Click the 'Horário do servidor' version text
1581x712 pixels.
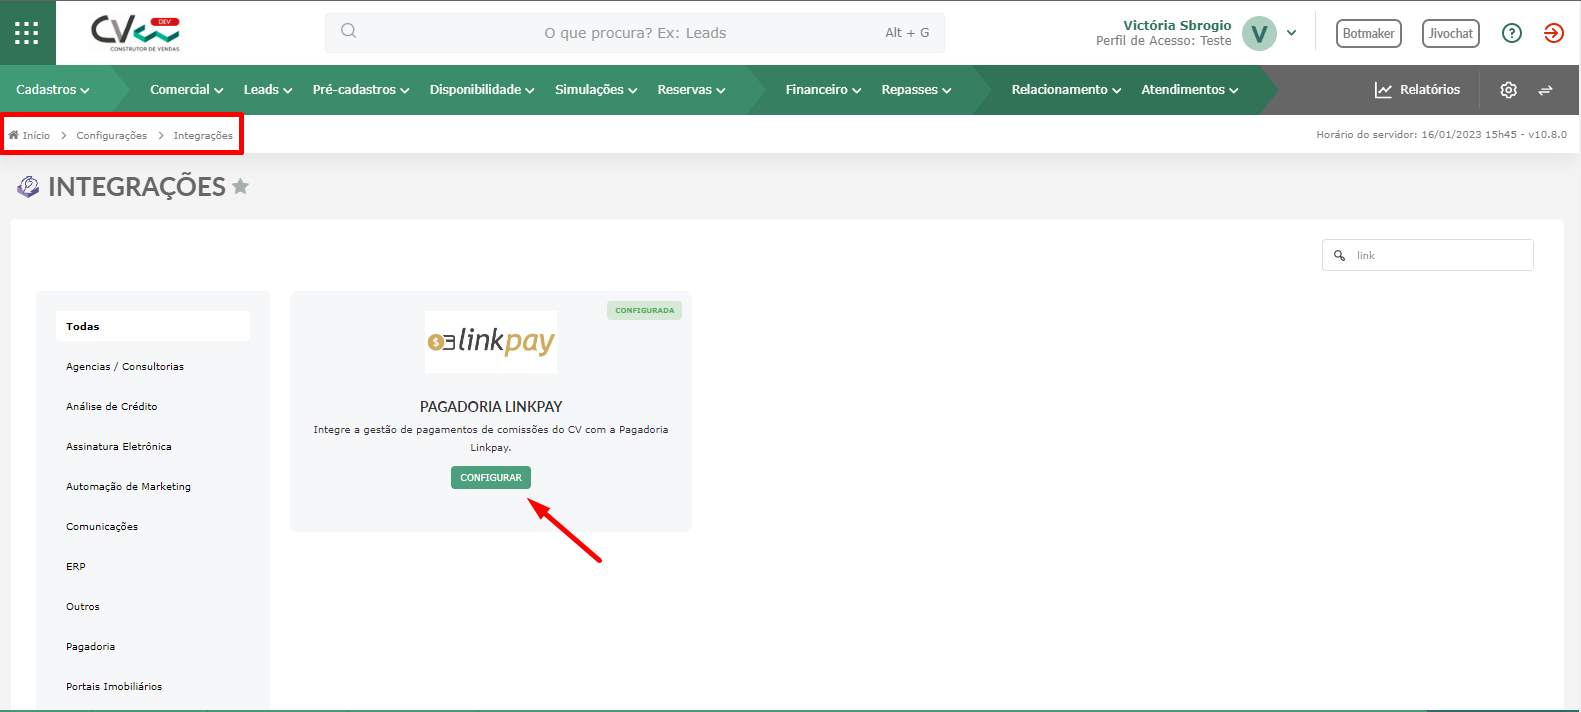pyautogui.click(x=1441, y=134)
